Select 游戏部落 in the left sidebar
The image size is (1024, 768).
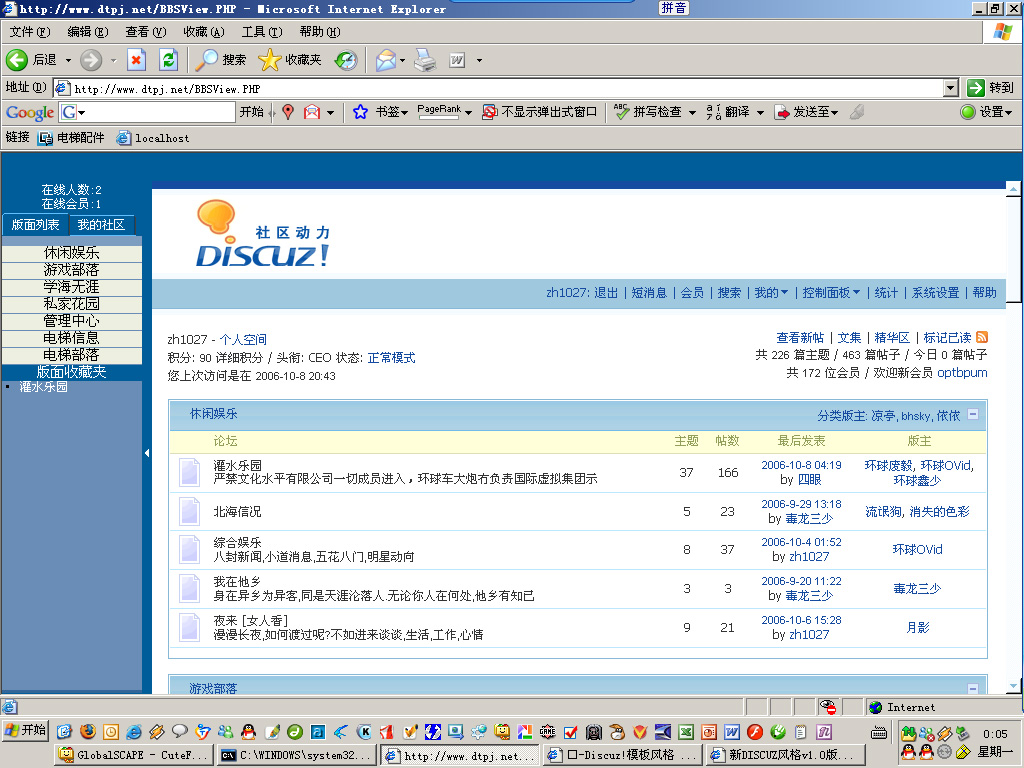(x=72, y=270)
